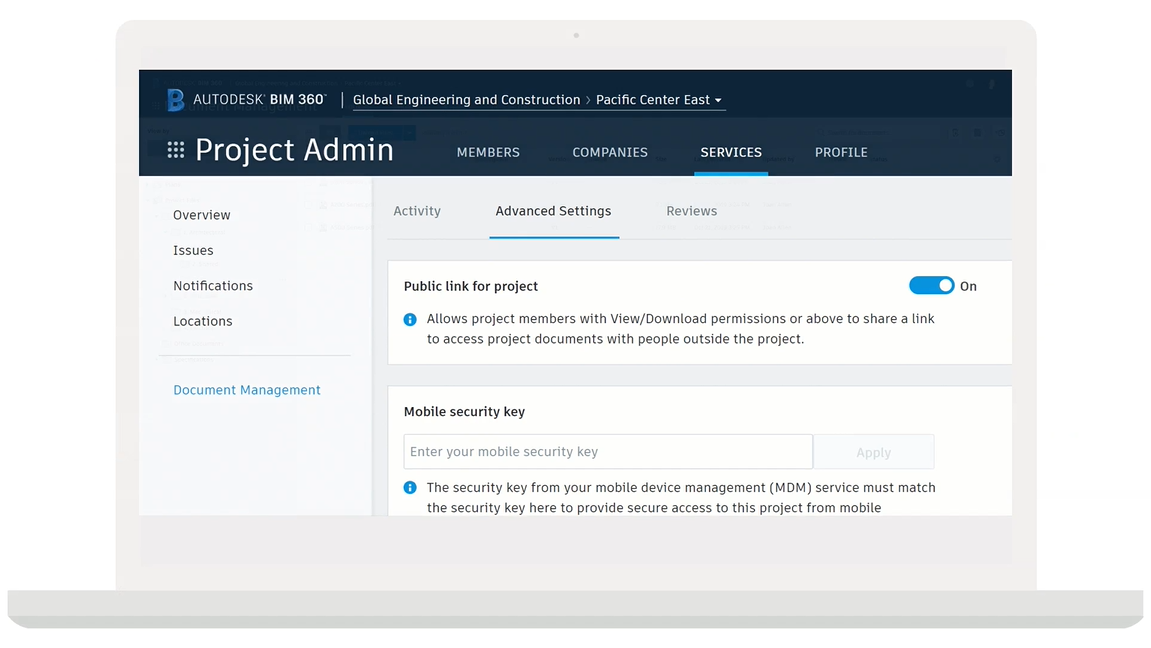
Task: Select the Services tab
Action: [x=731, y=152]
